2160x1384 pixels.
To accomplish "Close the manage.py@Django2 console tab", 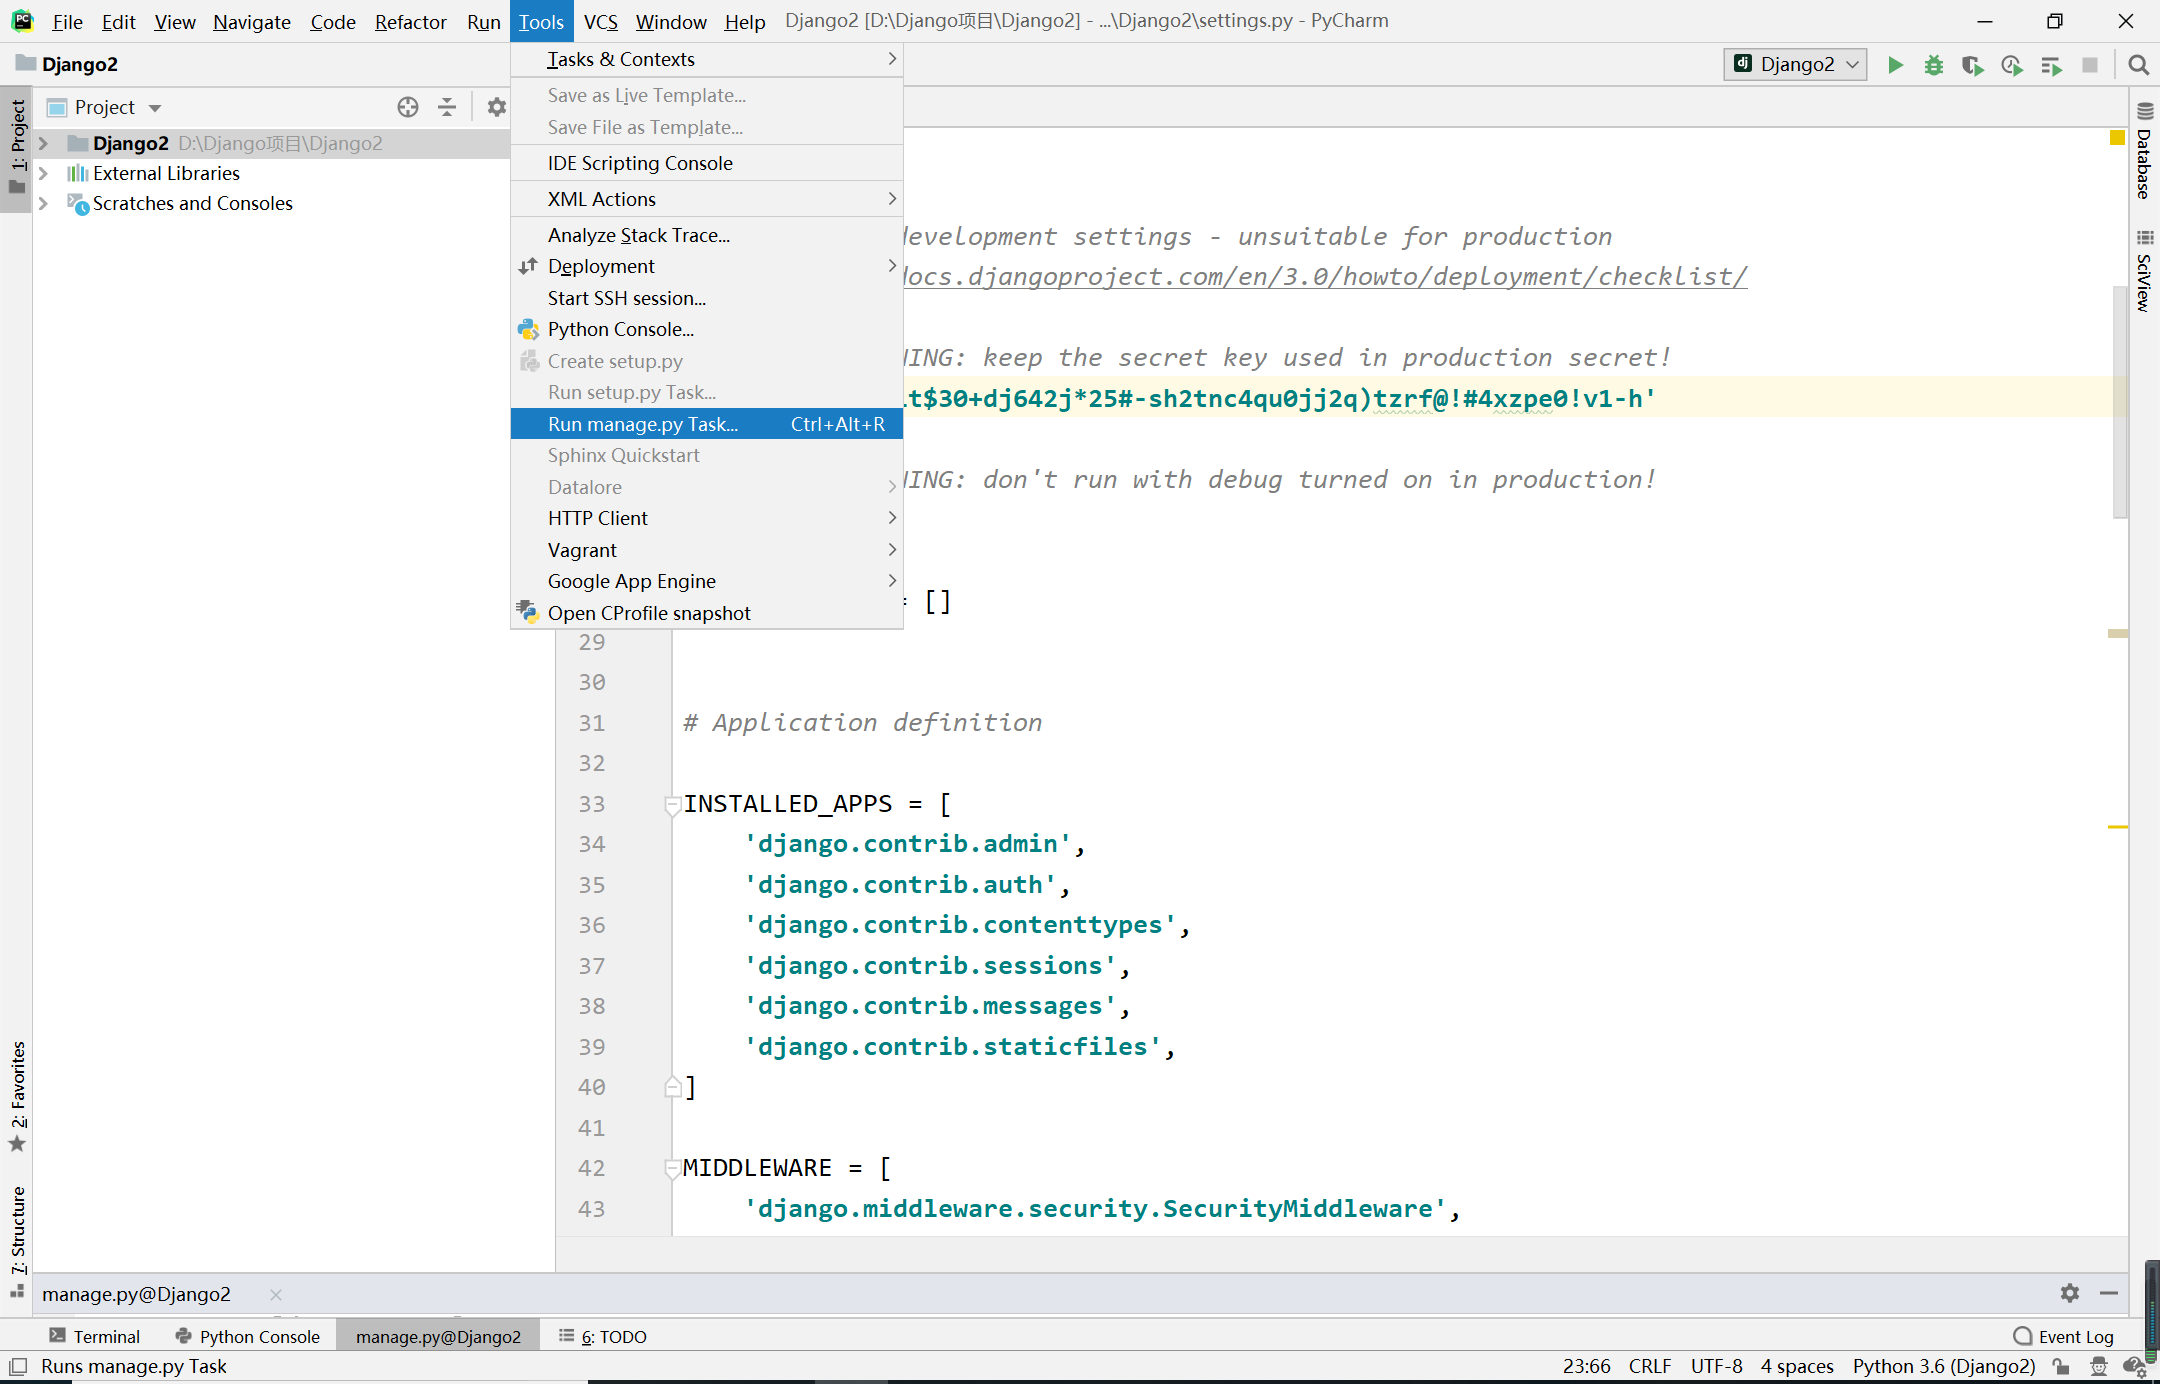I will (276, 1294).
